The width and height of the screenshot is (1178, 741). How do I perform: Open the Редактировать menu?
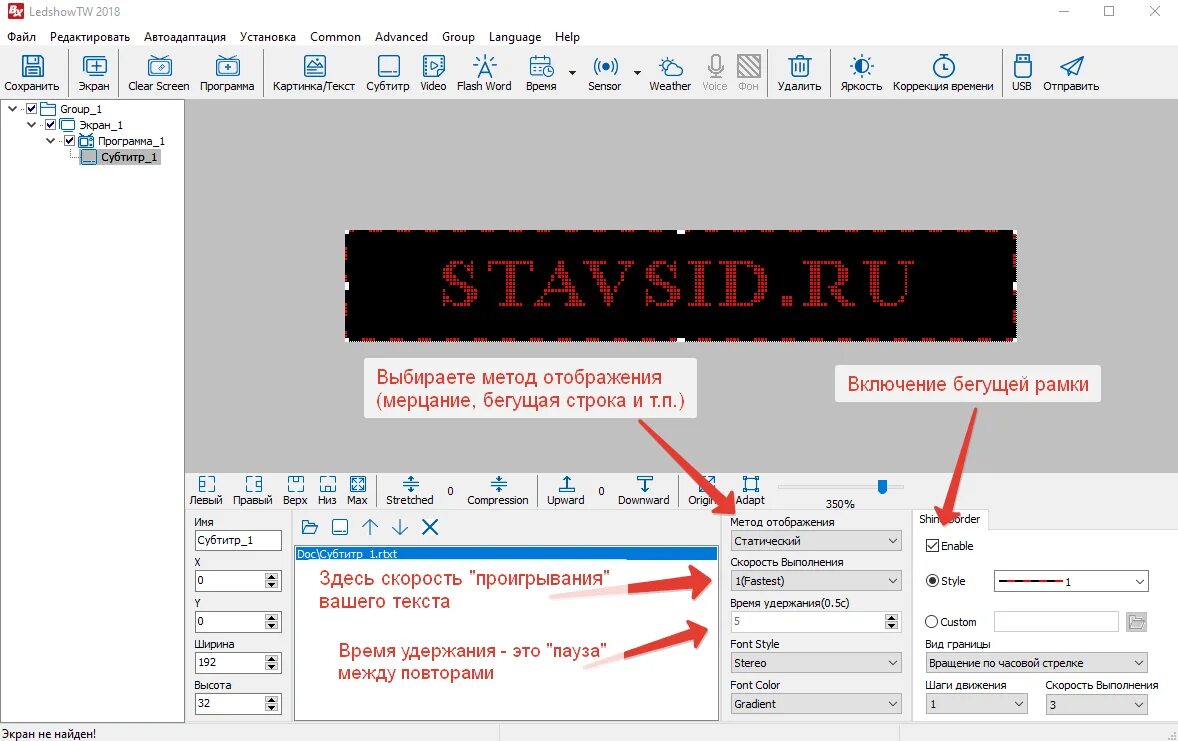[x=90, y=37]
